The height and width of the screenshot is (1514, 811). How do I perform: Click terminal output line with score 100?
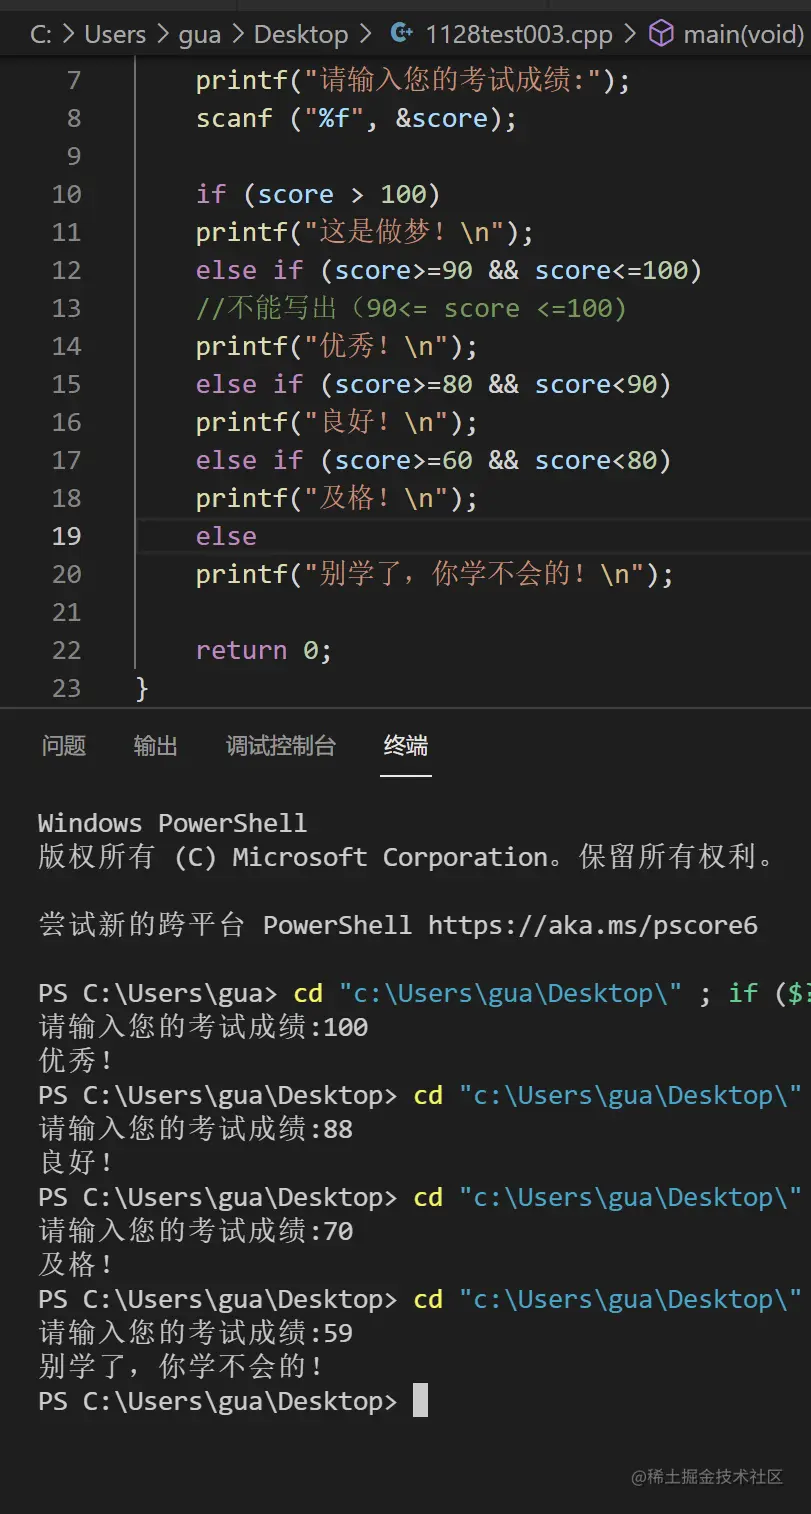click(x=203, y=1027)
